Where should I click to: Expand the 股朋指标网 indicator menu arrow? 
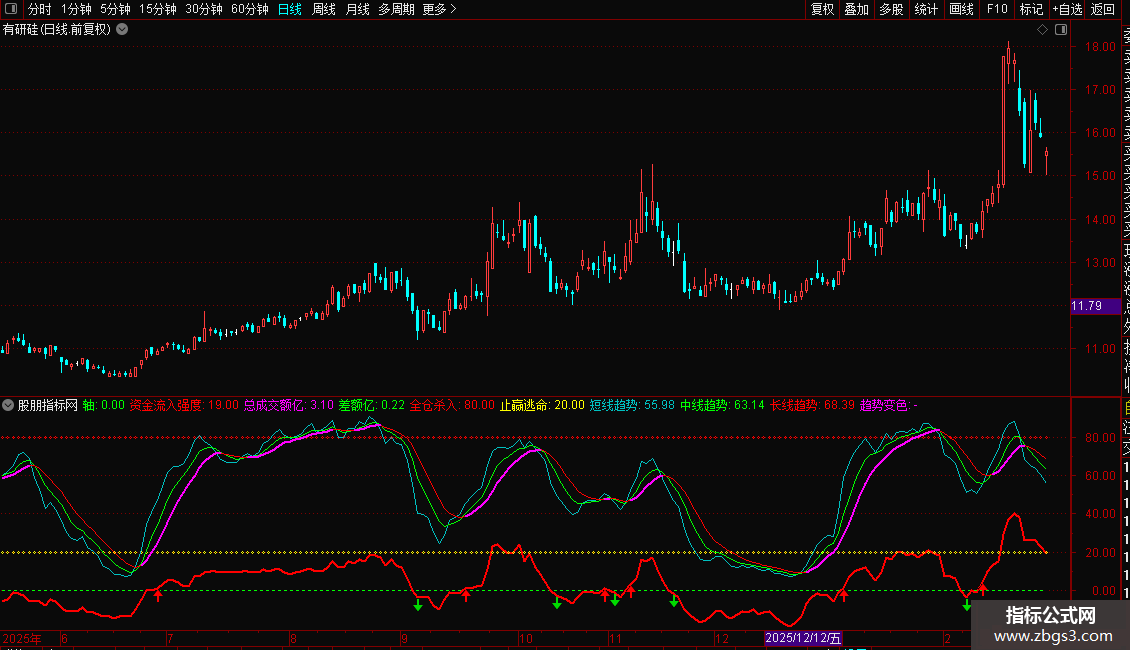[9, 405]
